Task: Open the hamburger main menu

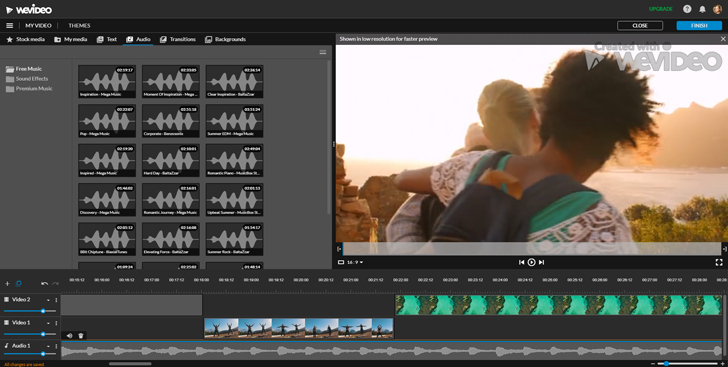Action: click(9, 26)
